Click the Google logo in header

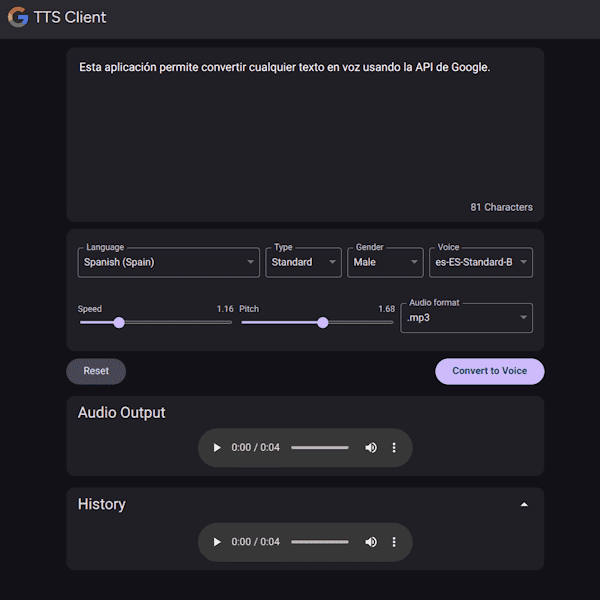pyautogui.click(x=18, y=17)
